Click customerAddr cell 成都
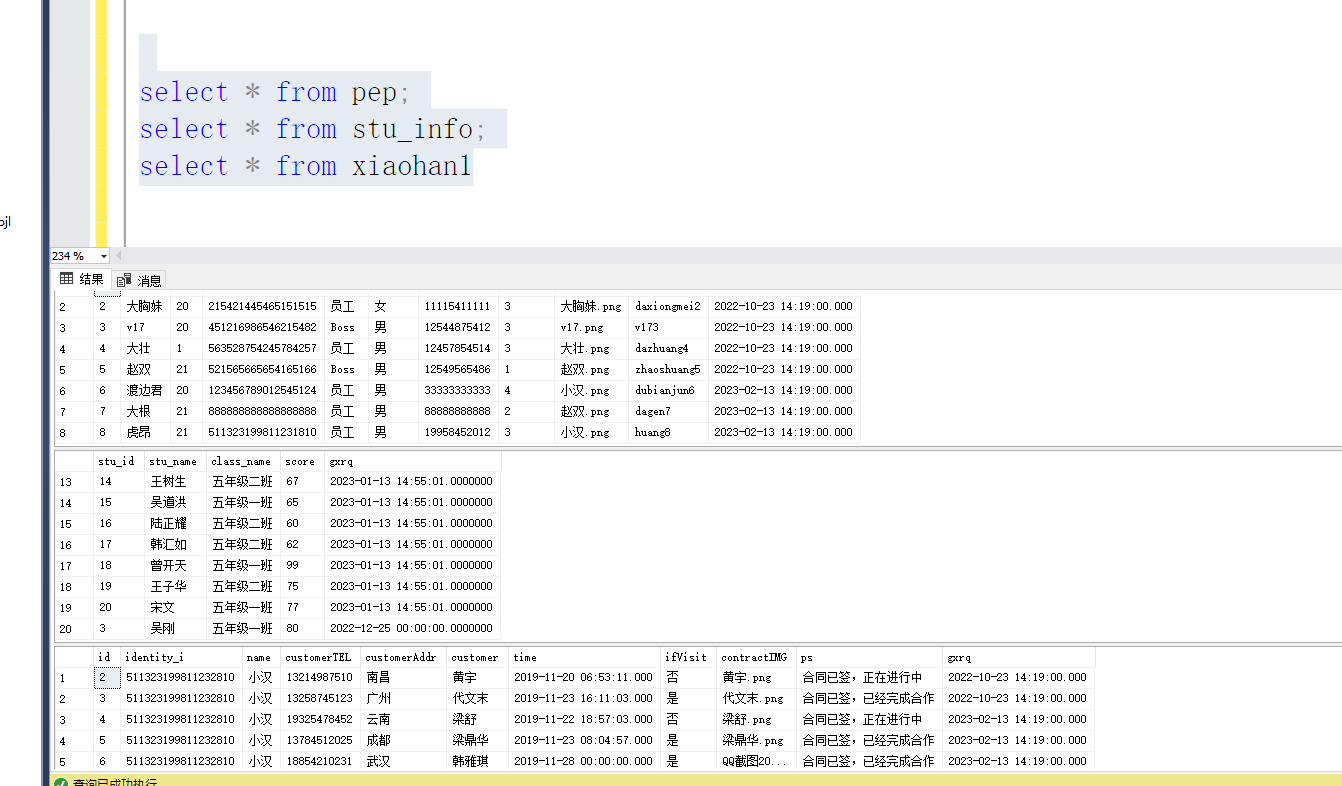Screen dimensions: 1342x786 tap(402, 740)
